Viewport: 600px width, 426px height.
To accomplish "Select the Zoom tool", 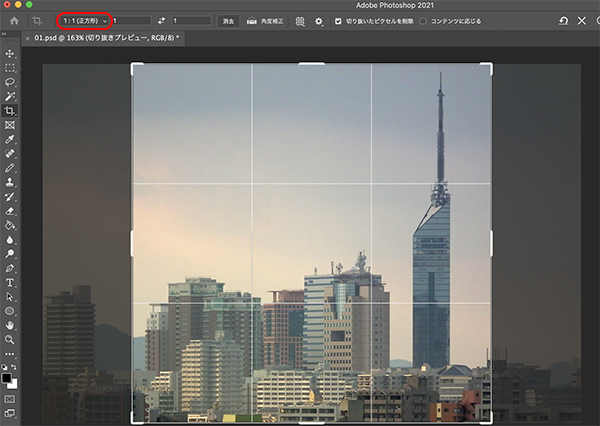I will 10,339.
